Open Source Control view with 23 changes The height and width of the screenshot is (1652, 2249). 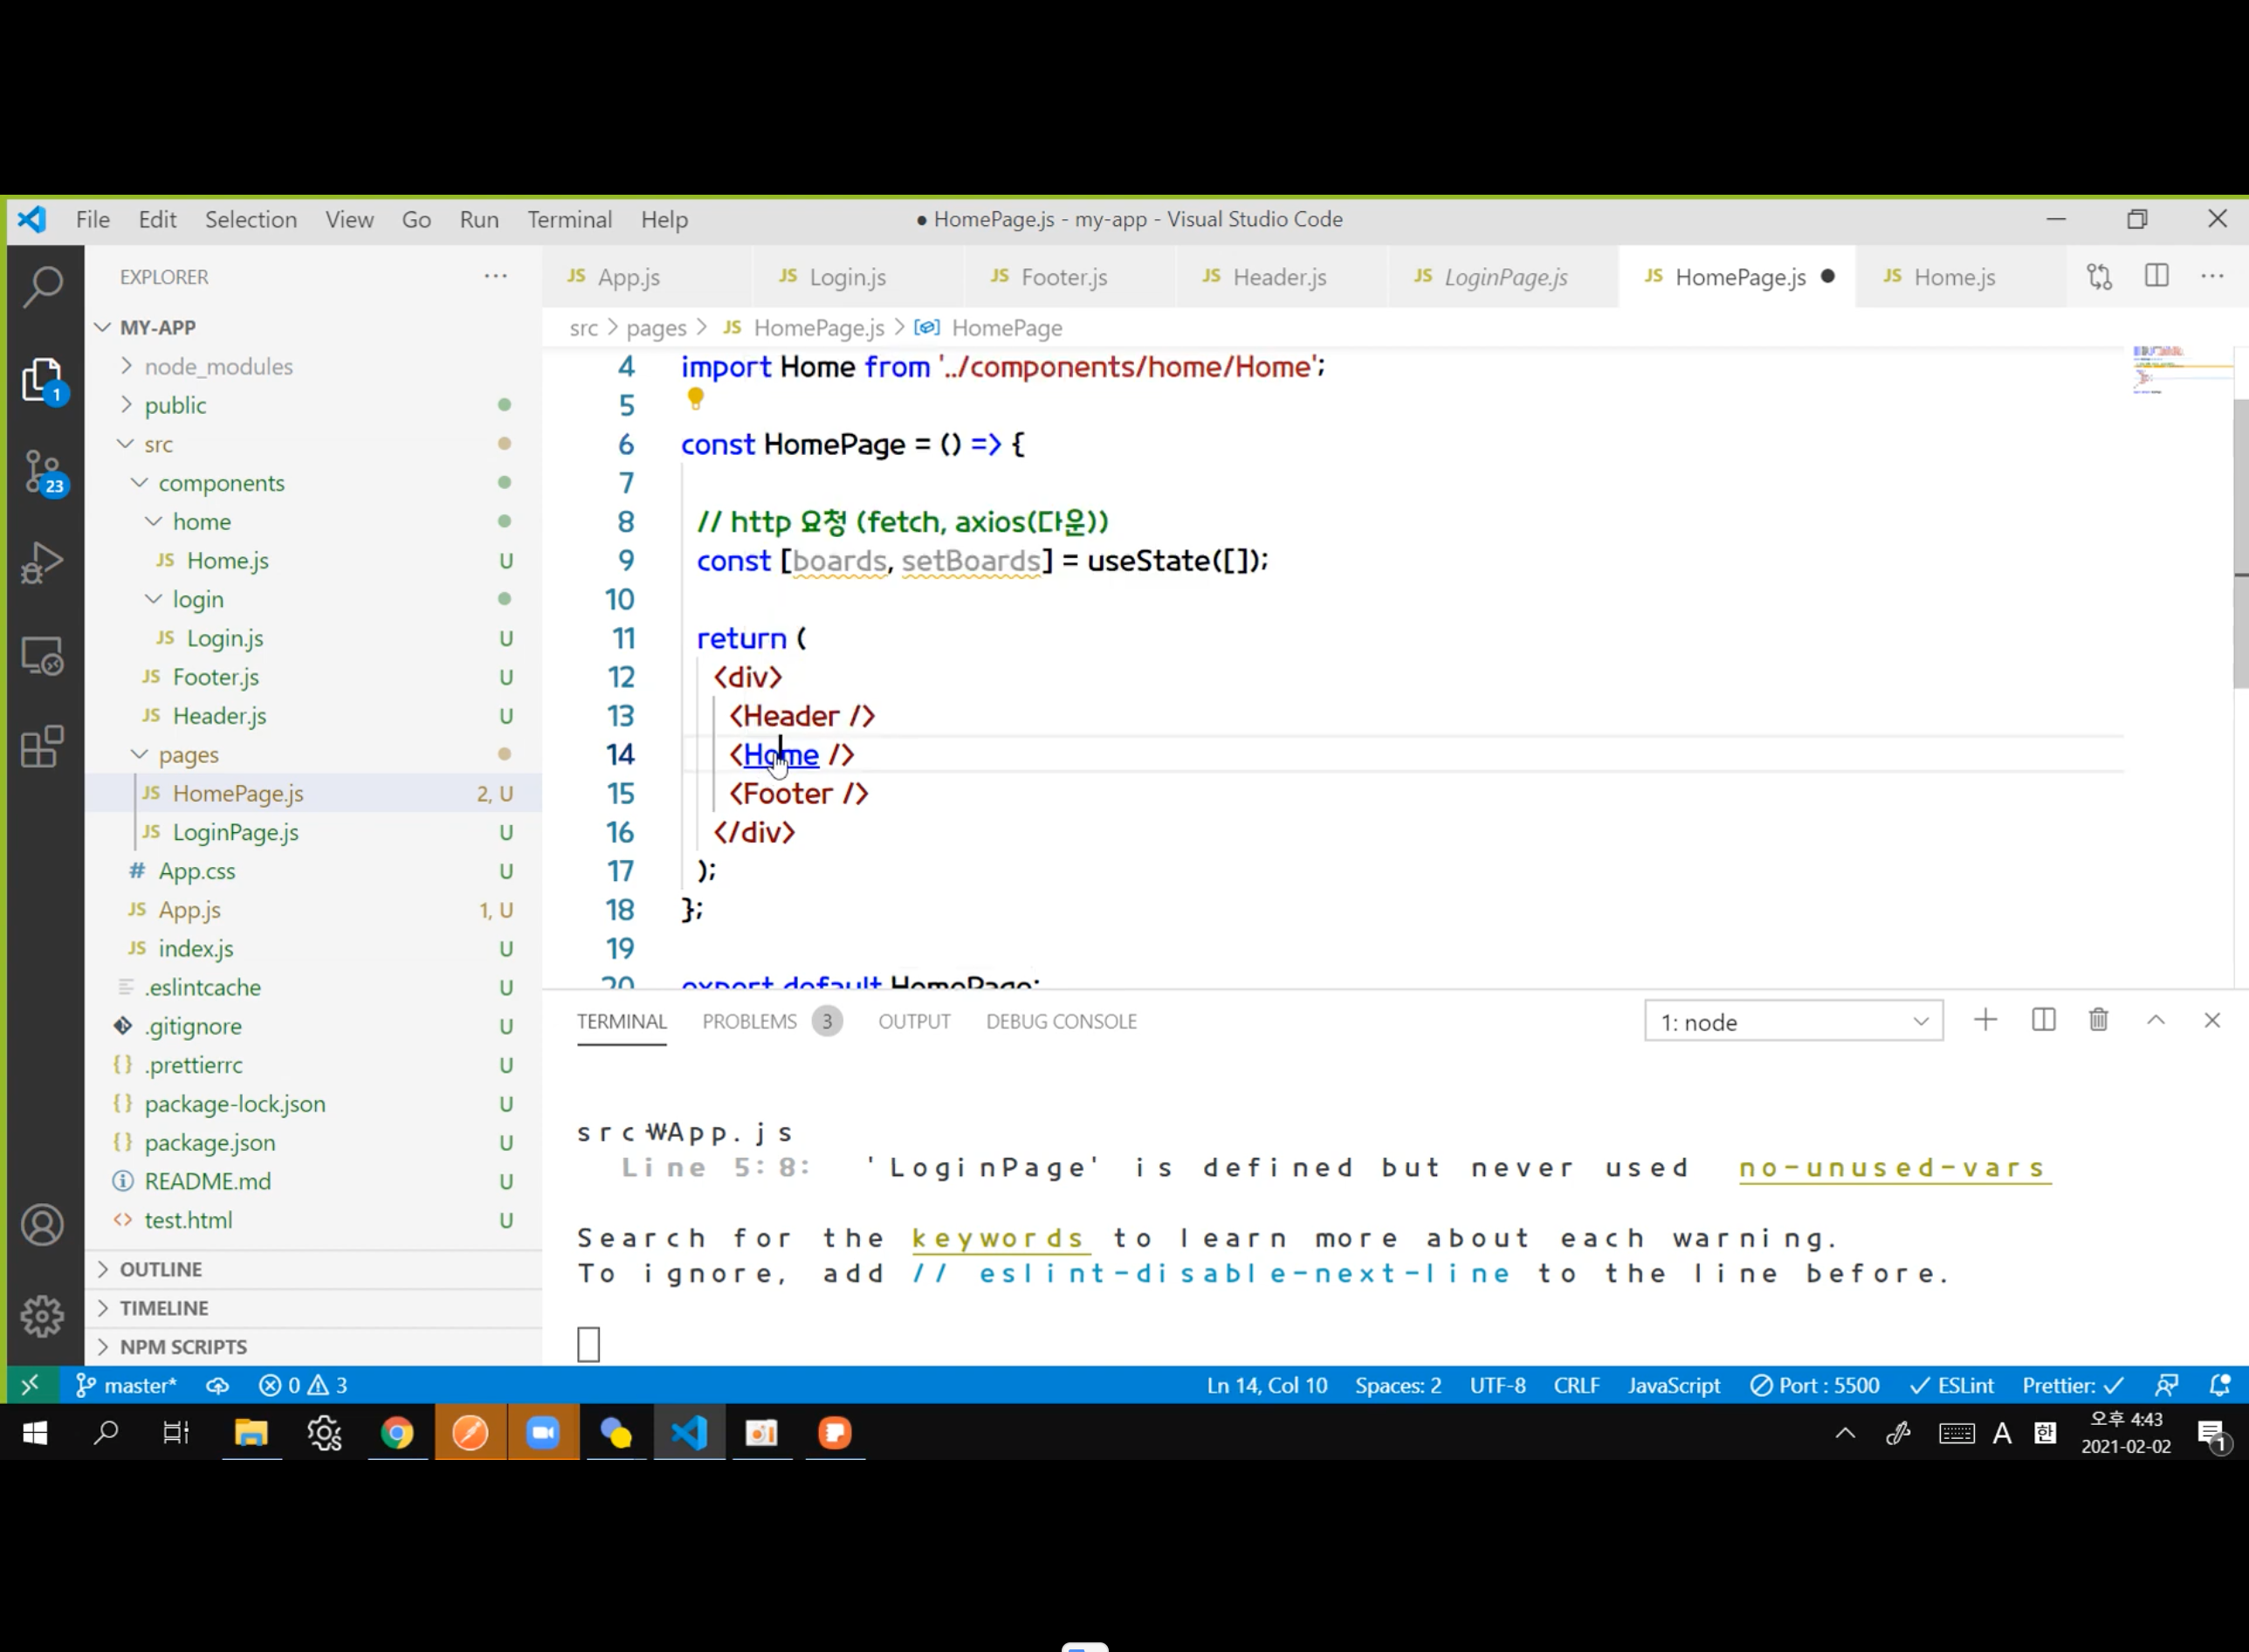43,473
